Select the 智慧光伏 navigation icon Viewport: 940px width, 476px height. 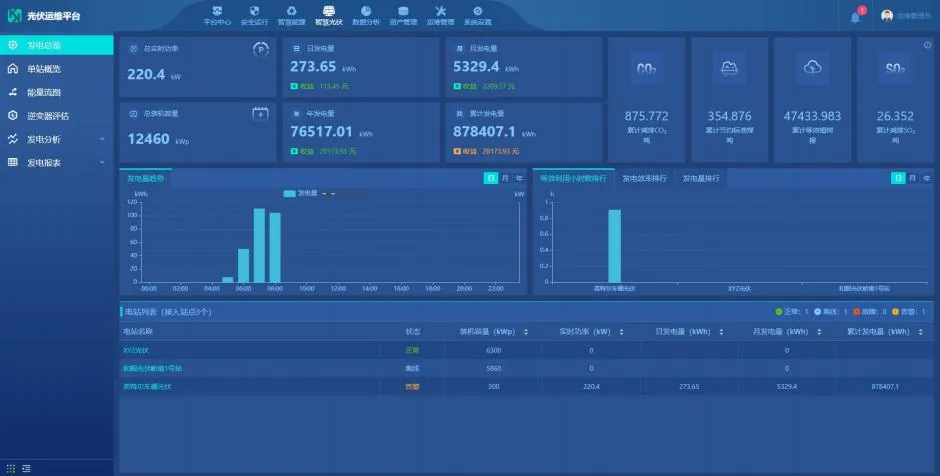(329, 11)
